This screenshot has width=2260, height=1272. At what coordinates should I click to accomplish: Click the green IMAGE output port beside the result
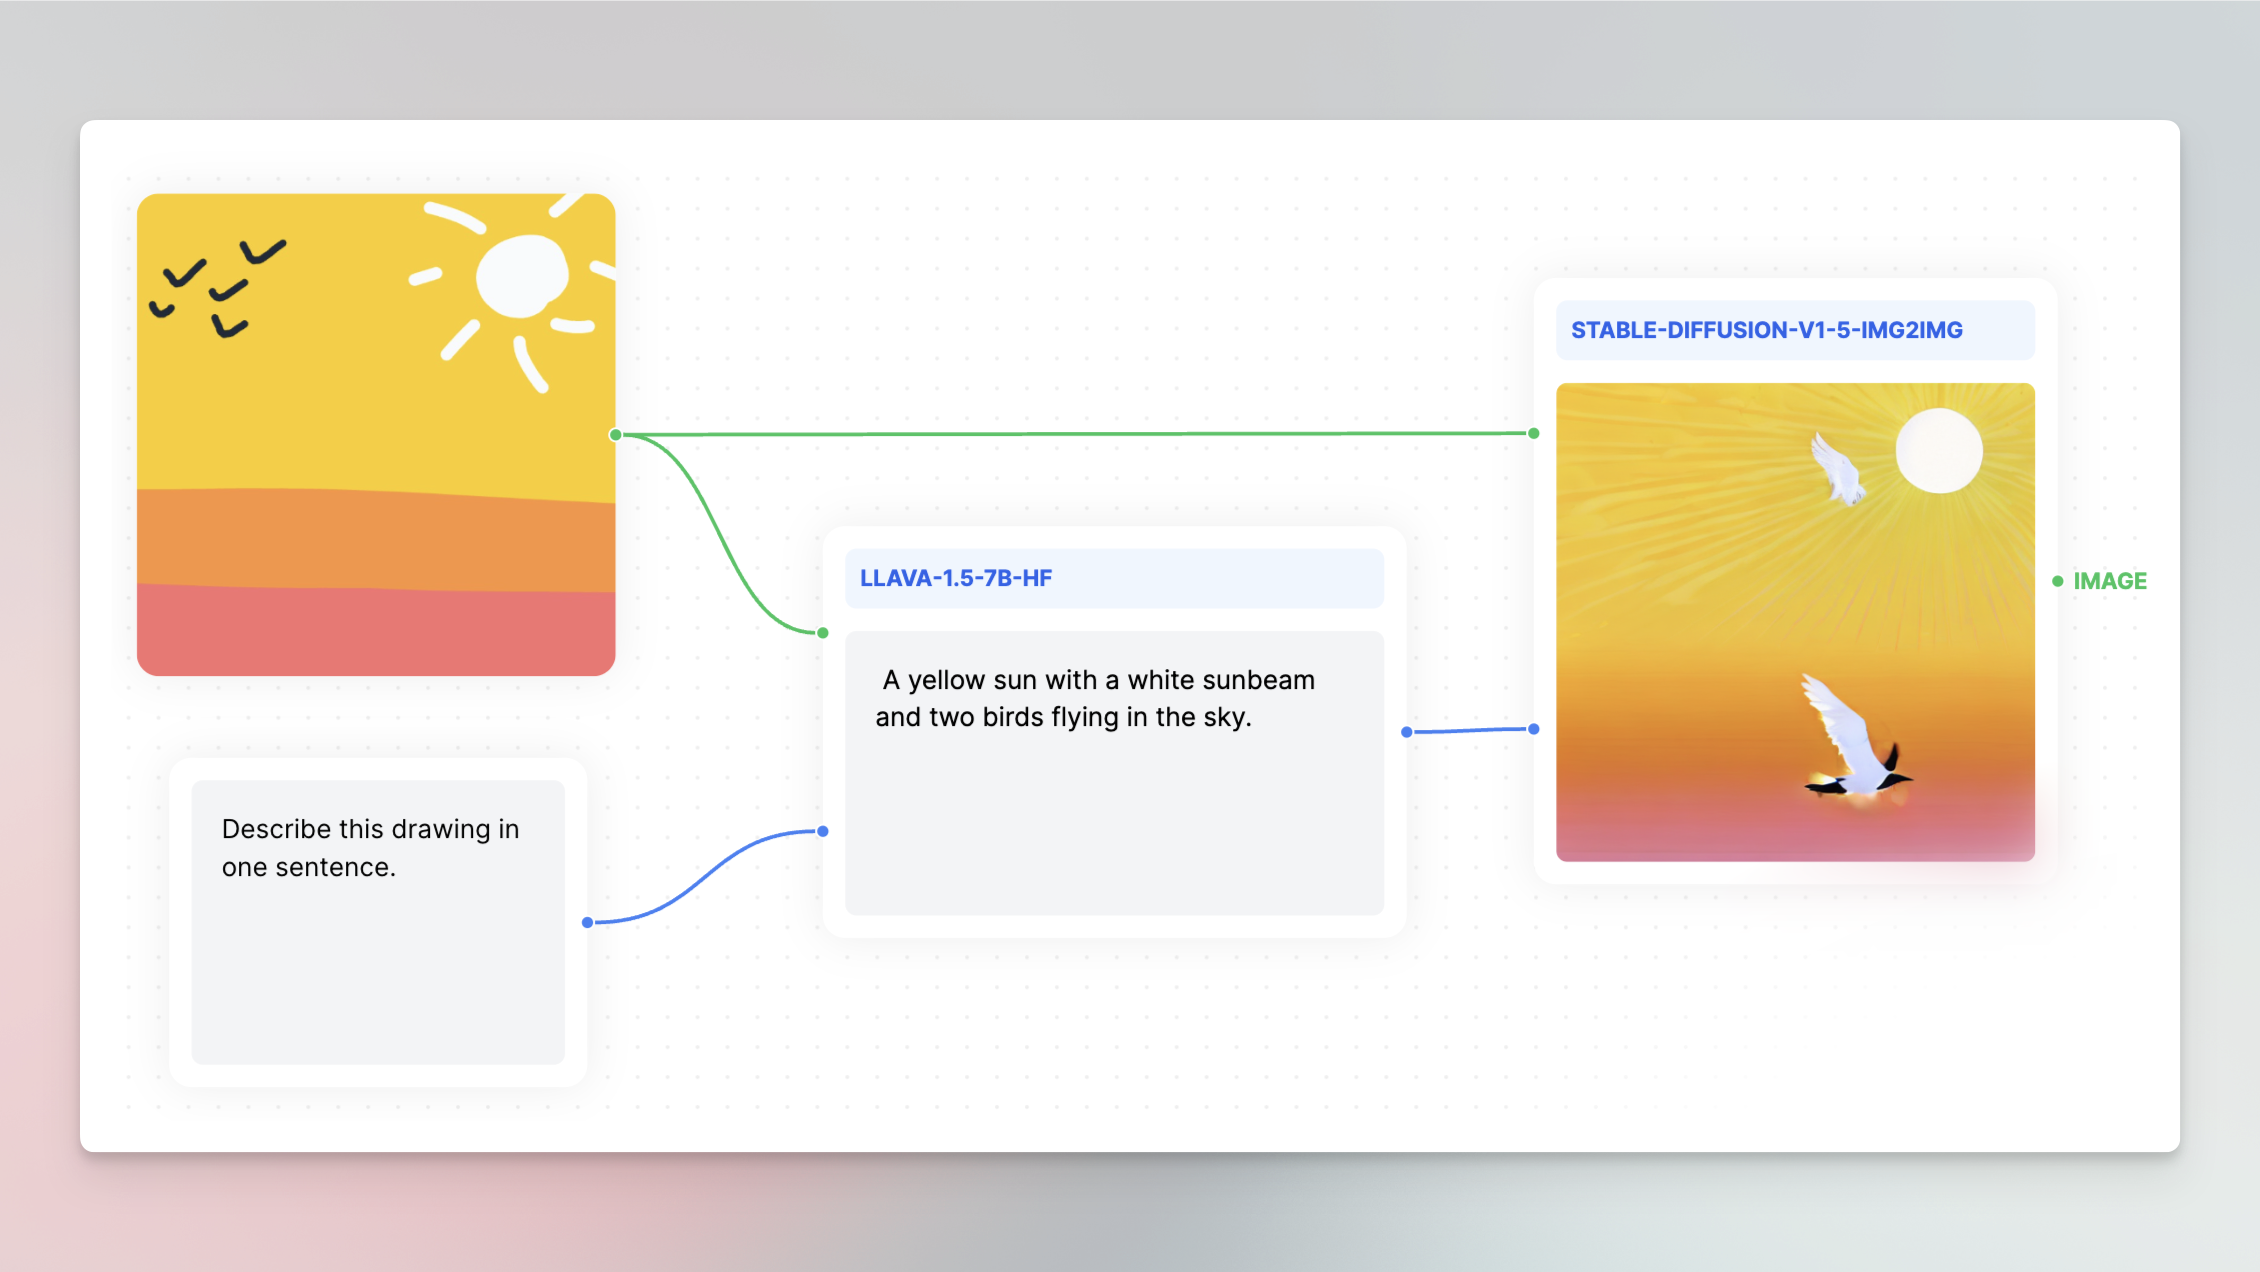[2056, 580]
